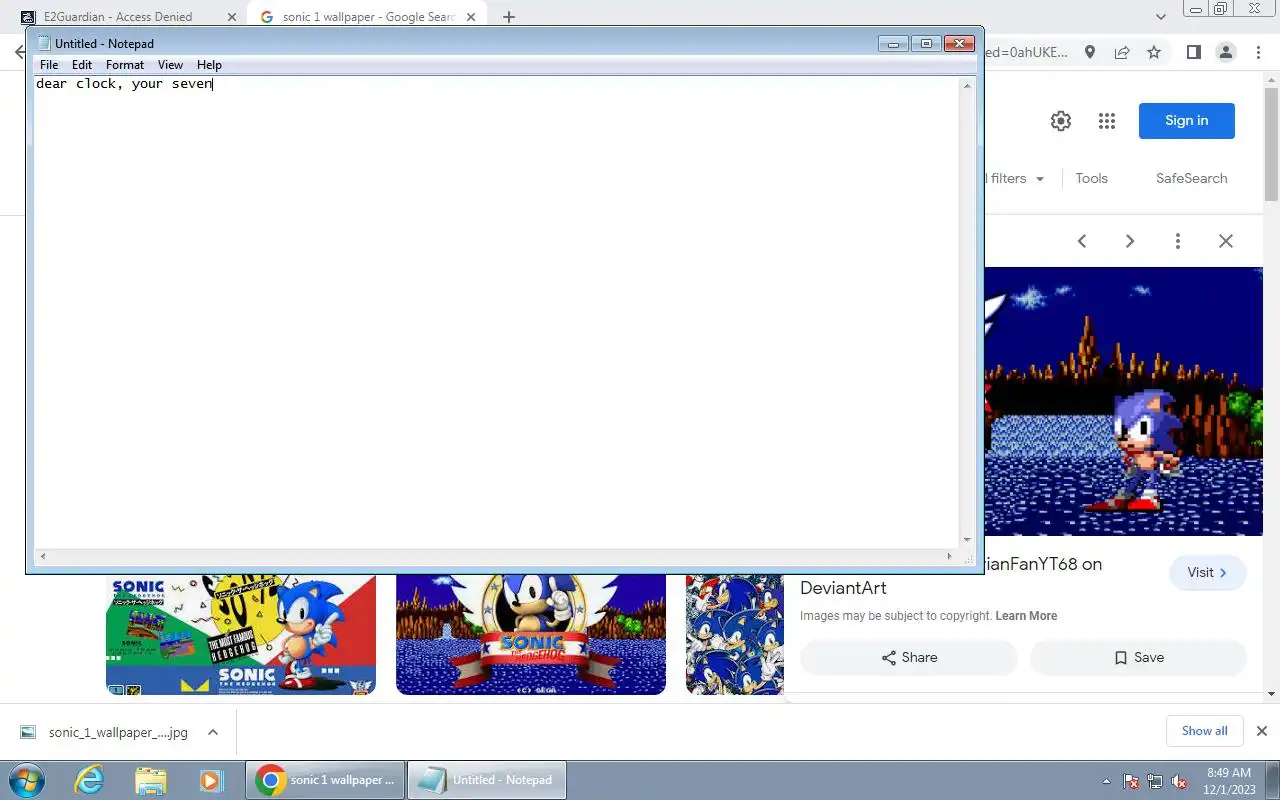Screen dimensions: 1280x800
Task: Open the Windows Start menu
Action: (25, 780)
